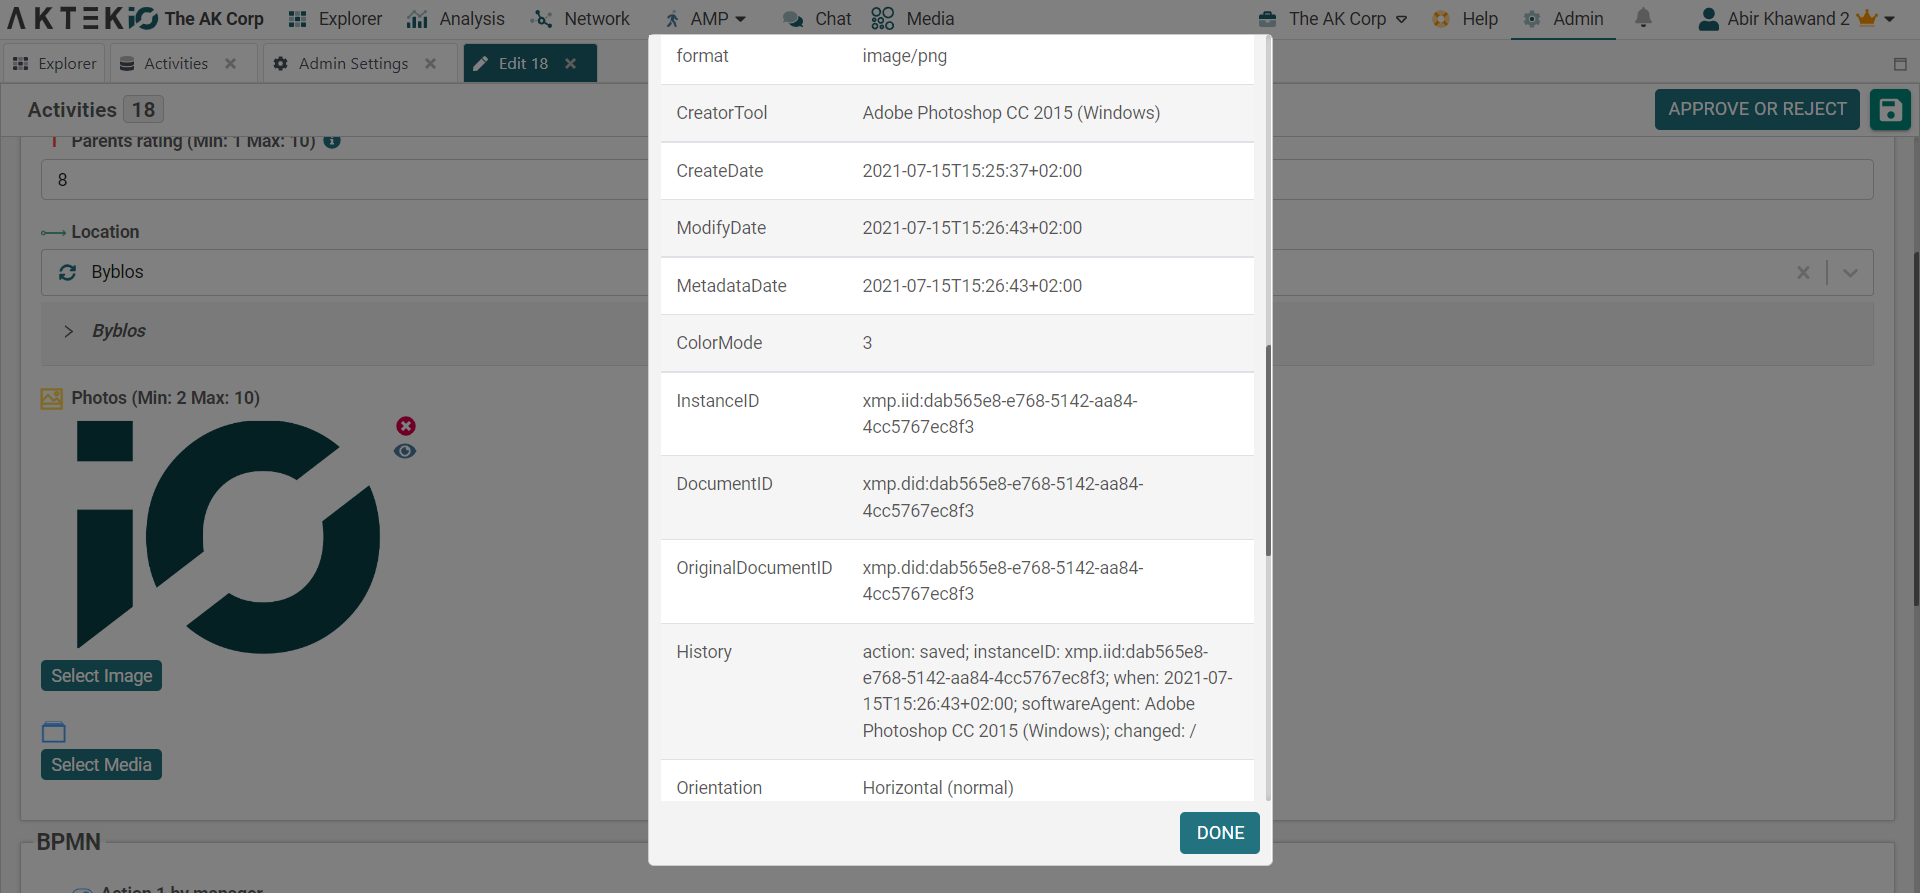
Task: Open the Help page
Action: pos(1465,19)
